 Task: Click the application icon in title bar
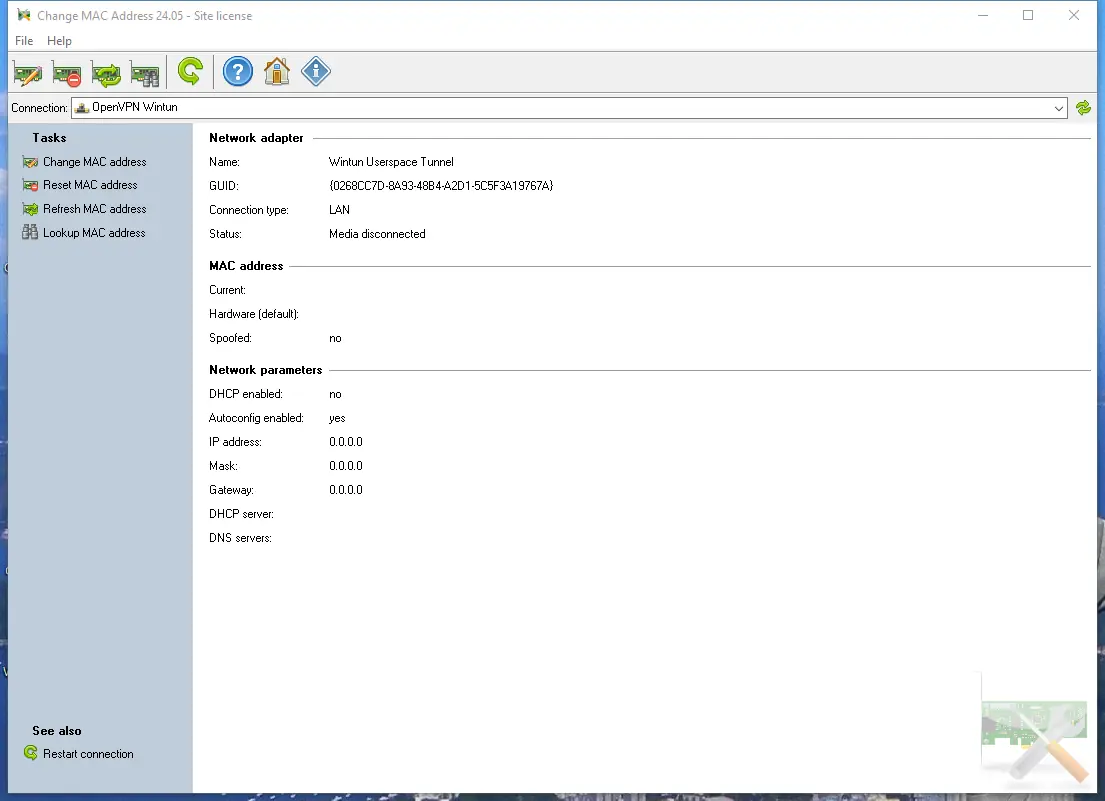click(x=24, y=15)
